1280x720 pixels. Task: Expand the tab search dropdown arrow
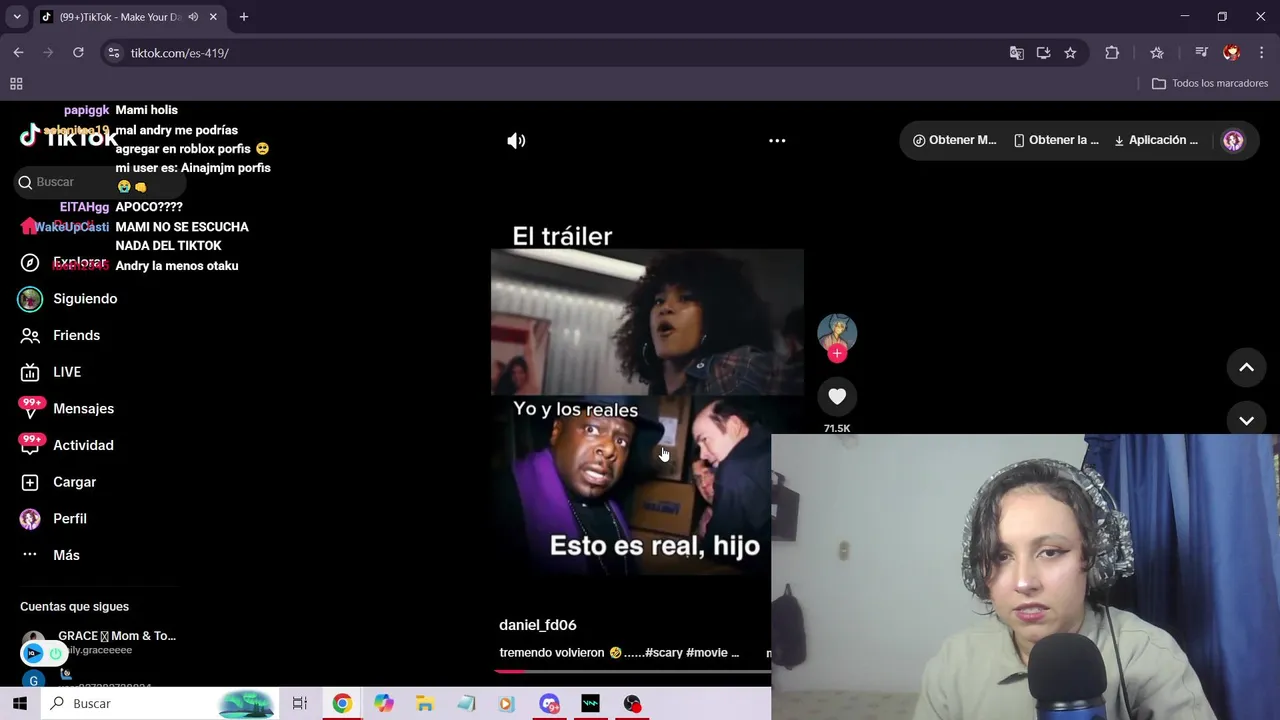pyautogui.click(x=17, y=17)
